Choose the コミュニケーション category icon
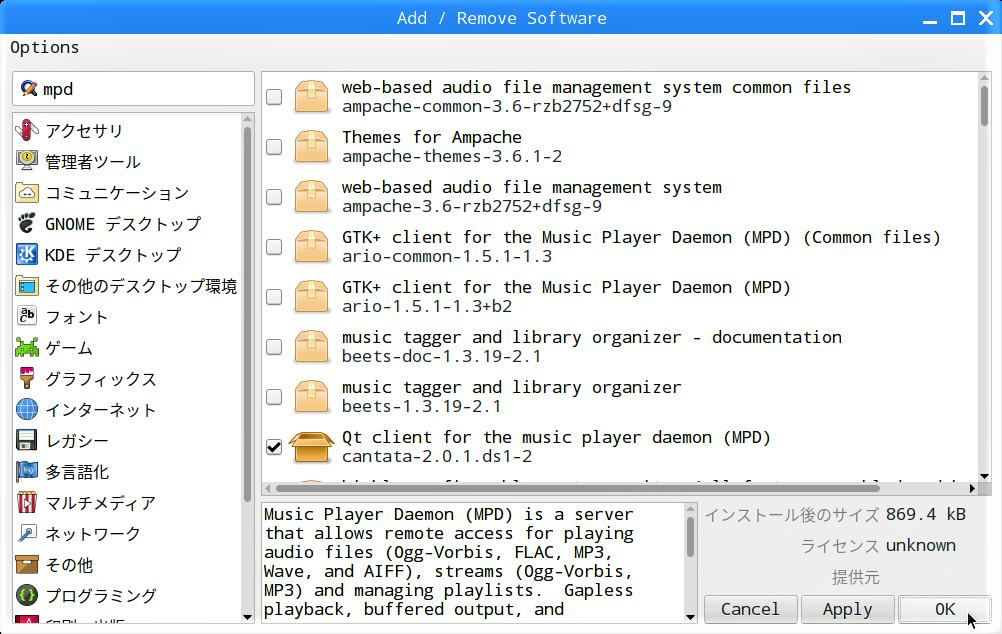Viewport: 1002px width, 634px height. 27,192
